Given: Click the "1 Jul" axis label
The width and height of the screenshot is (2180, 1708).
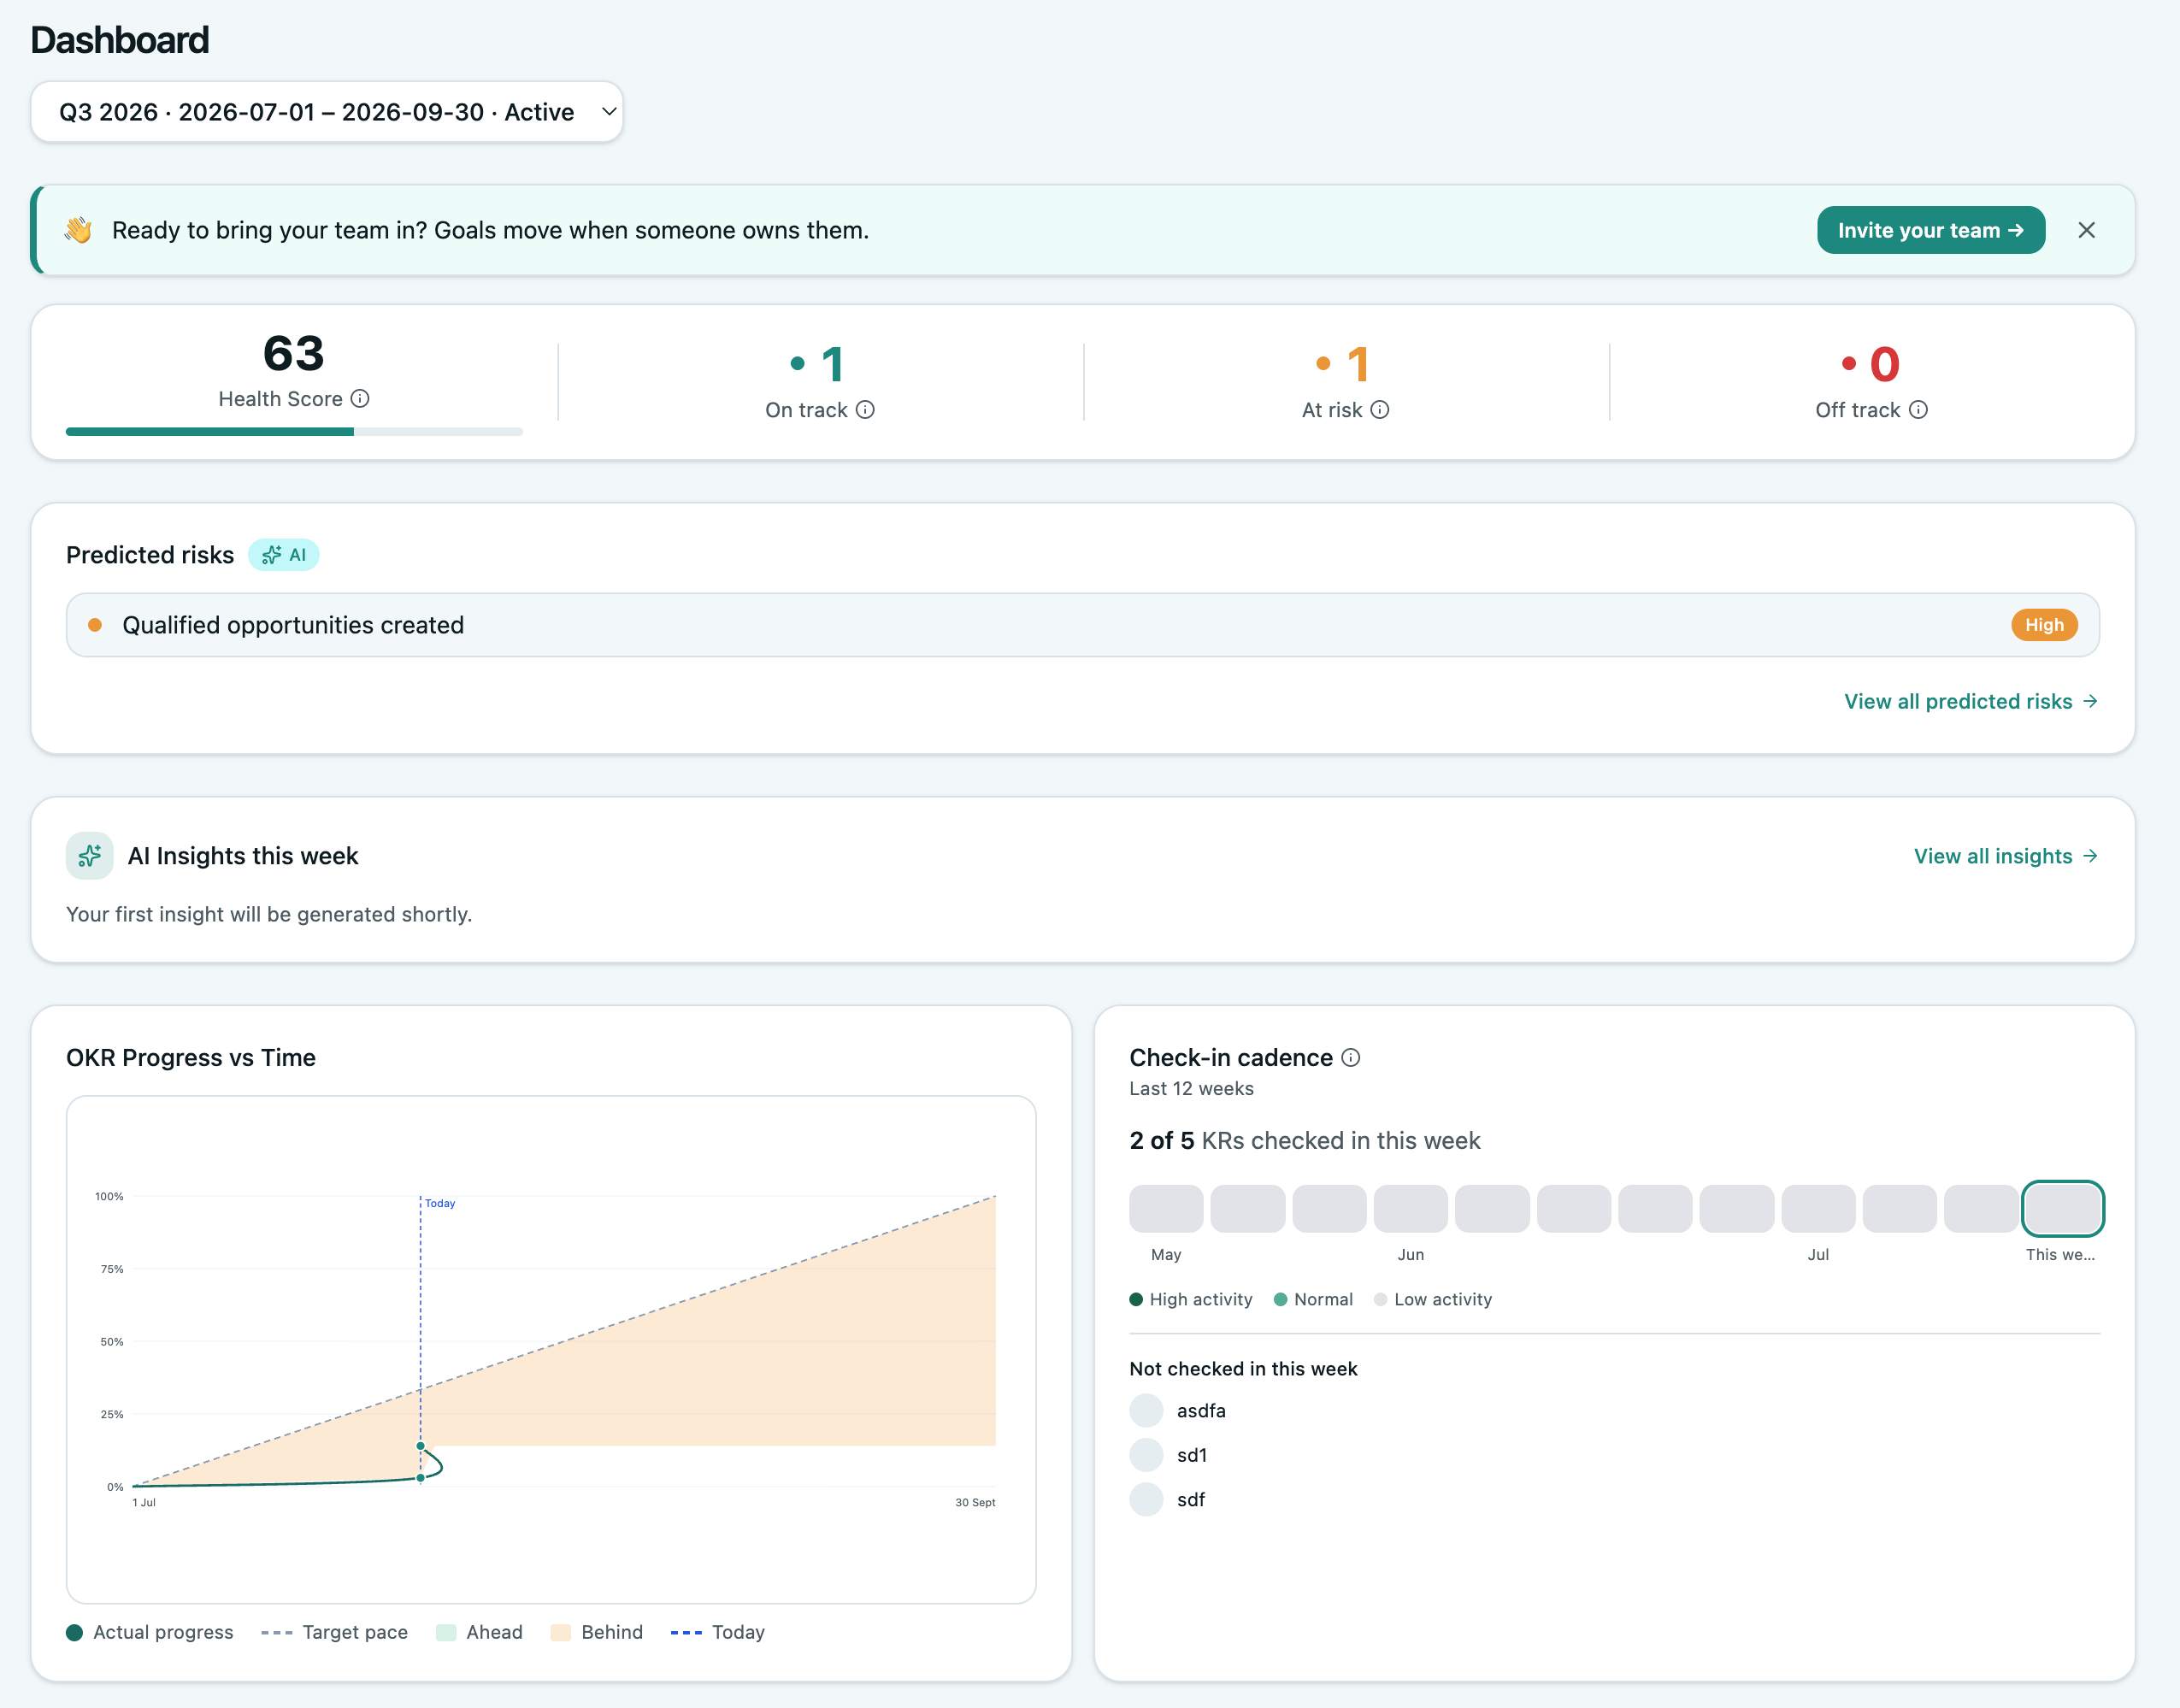Looking at the screenshot, I should coord(144,1502).
